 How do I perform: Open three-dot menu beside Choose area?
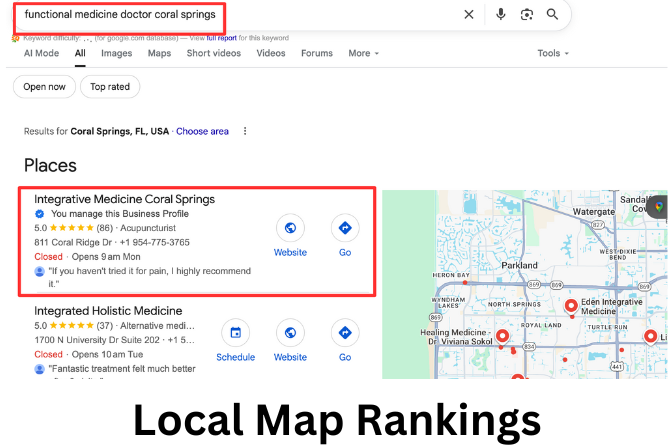[245, 131]
